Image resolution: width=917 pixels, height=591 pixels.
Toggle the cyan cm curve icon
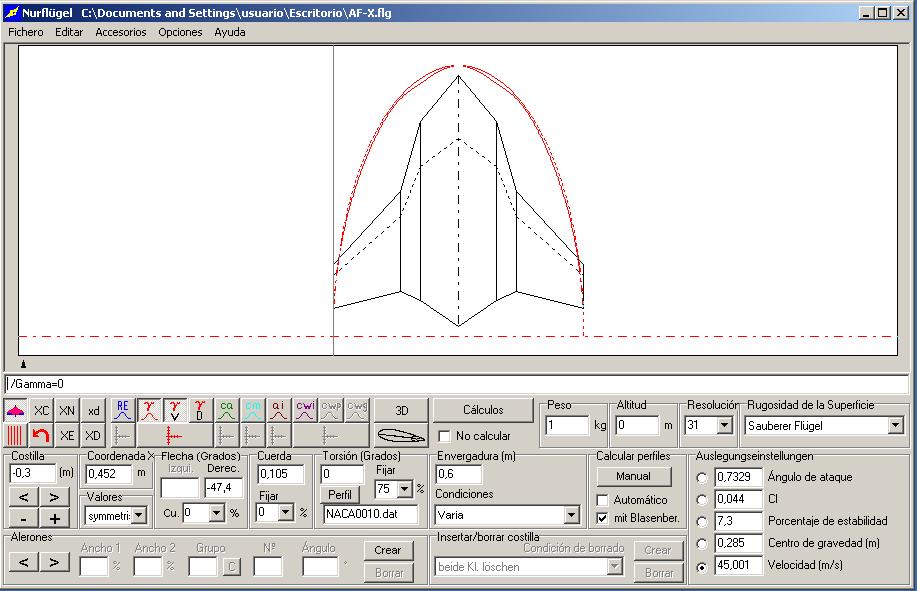[x=253, y=411]
